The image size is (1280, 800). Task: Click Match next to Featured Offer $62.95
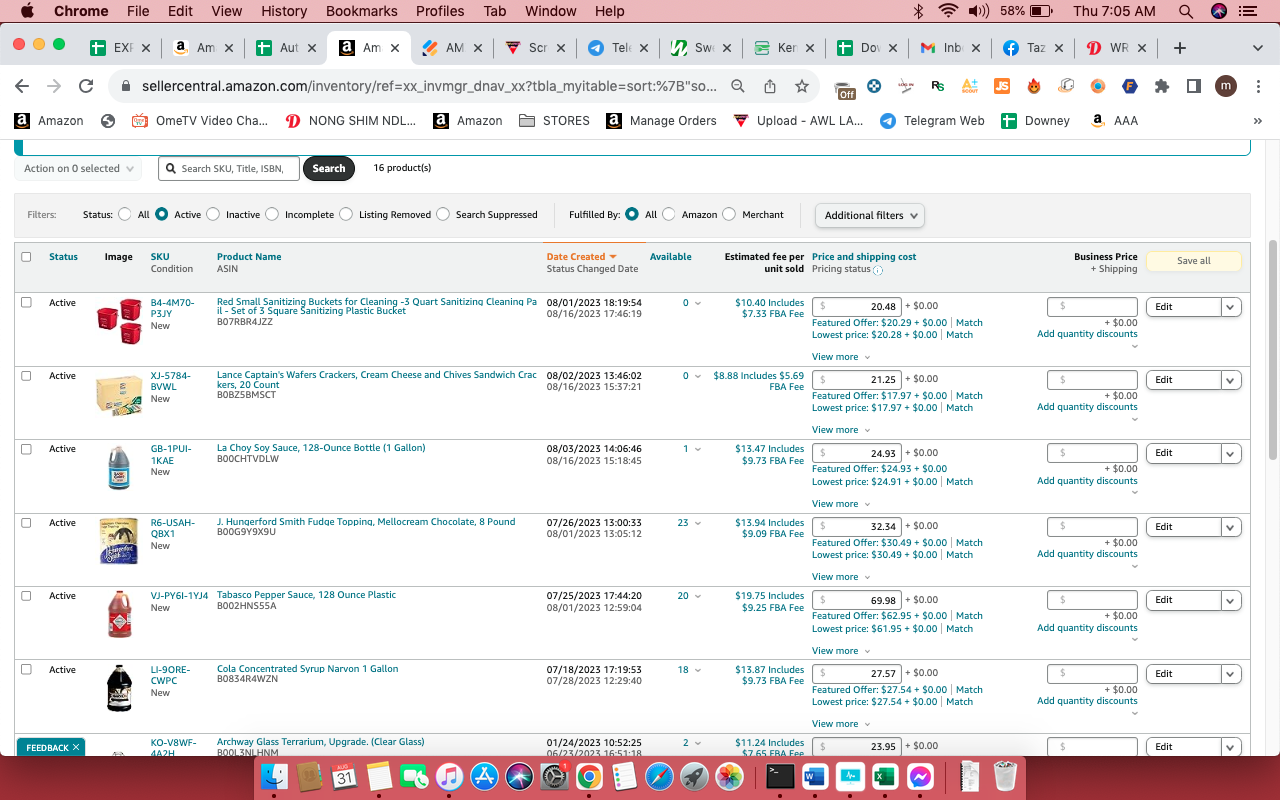click(969, 616)
